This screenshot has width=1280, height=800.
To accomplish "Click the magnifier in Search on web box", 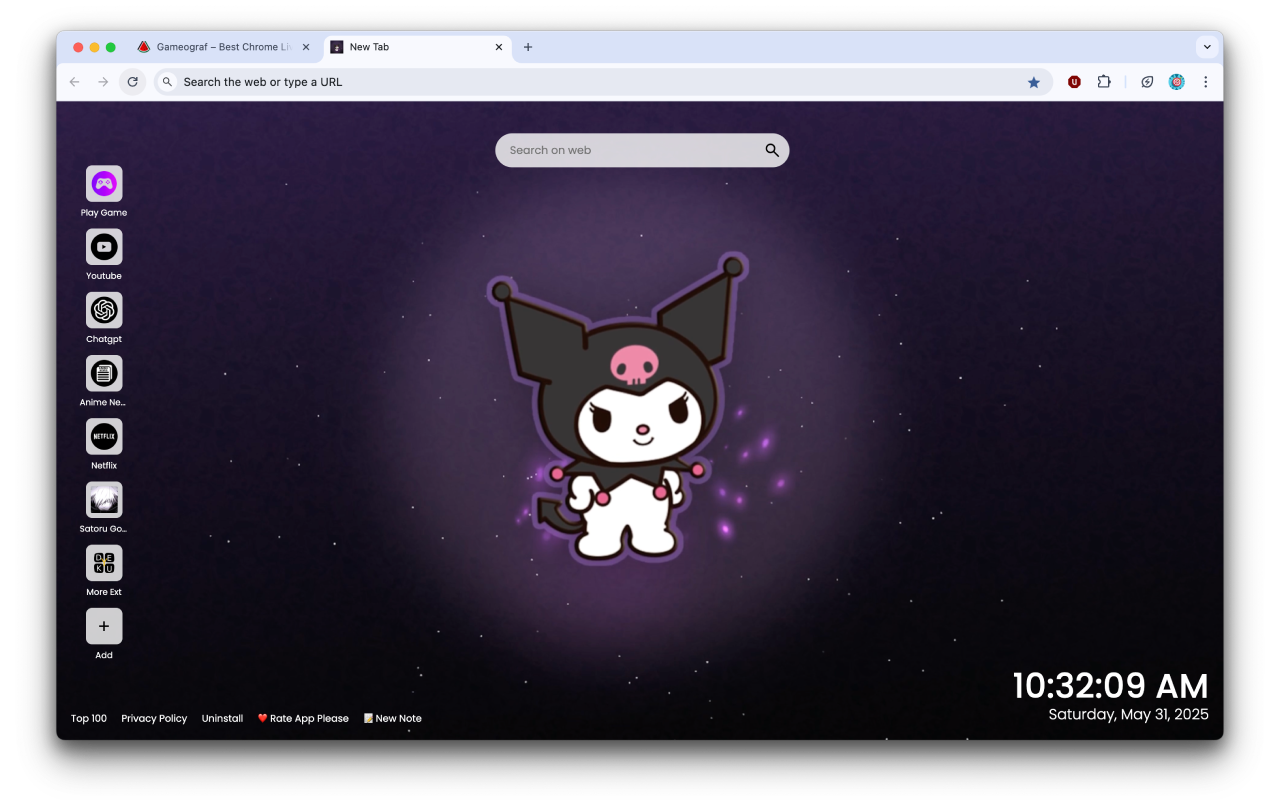I will pos(772,150).
